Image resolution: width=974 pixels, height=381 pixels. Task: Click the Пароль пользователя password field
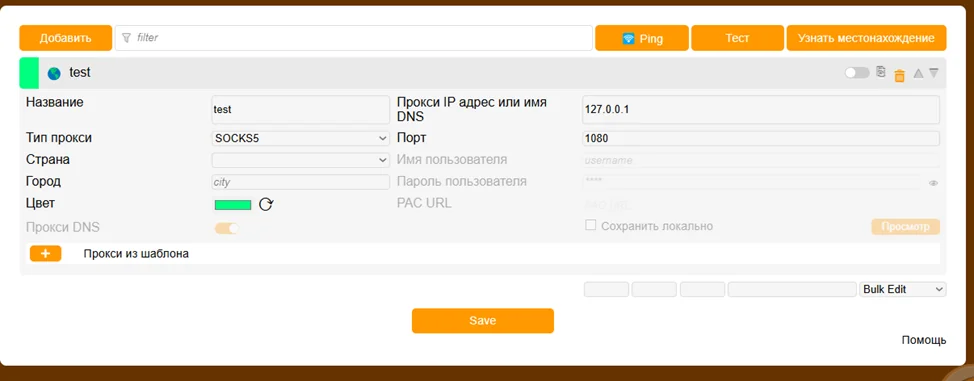[x=752, y=182]
